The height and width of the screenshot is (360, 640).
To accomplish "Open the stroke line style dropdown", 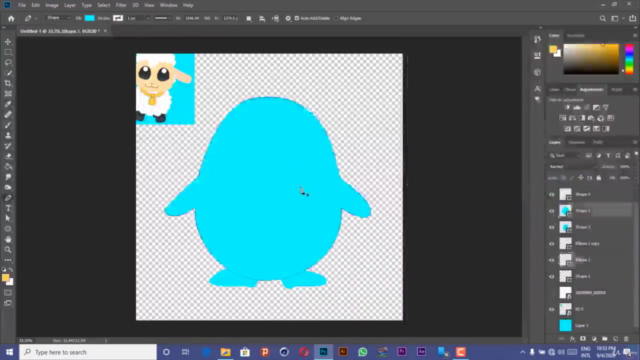I will [x=162, y=18].
